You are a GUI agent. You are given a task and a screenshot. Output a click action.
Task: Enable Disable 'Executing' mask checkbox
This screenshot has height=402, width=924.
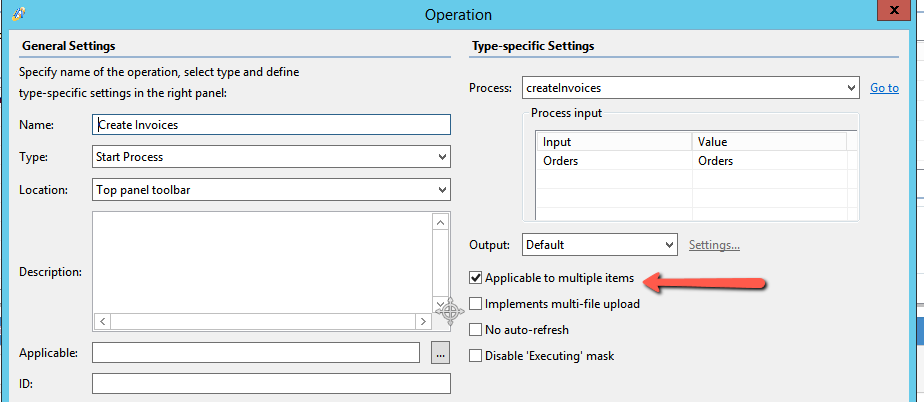[476, 355]
